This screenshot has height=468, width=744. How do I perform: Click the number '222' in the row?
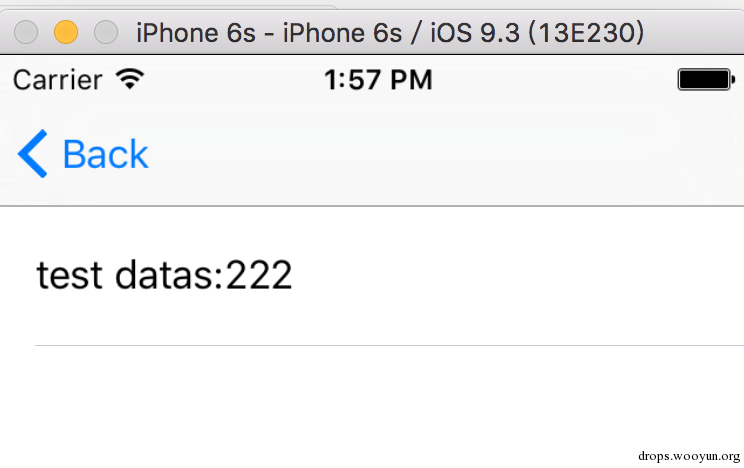pos(259,274)
